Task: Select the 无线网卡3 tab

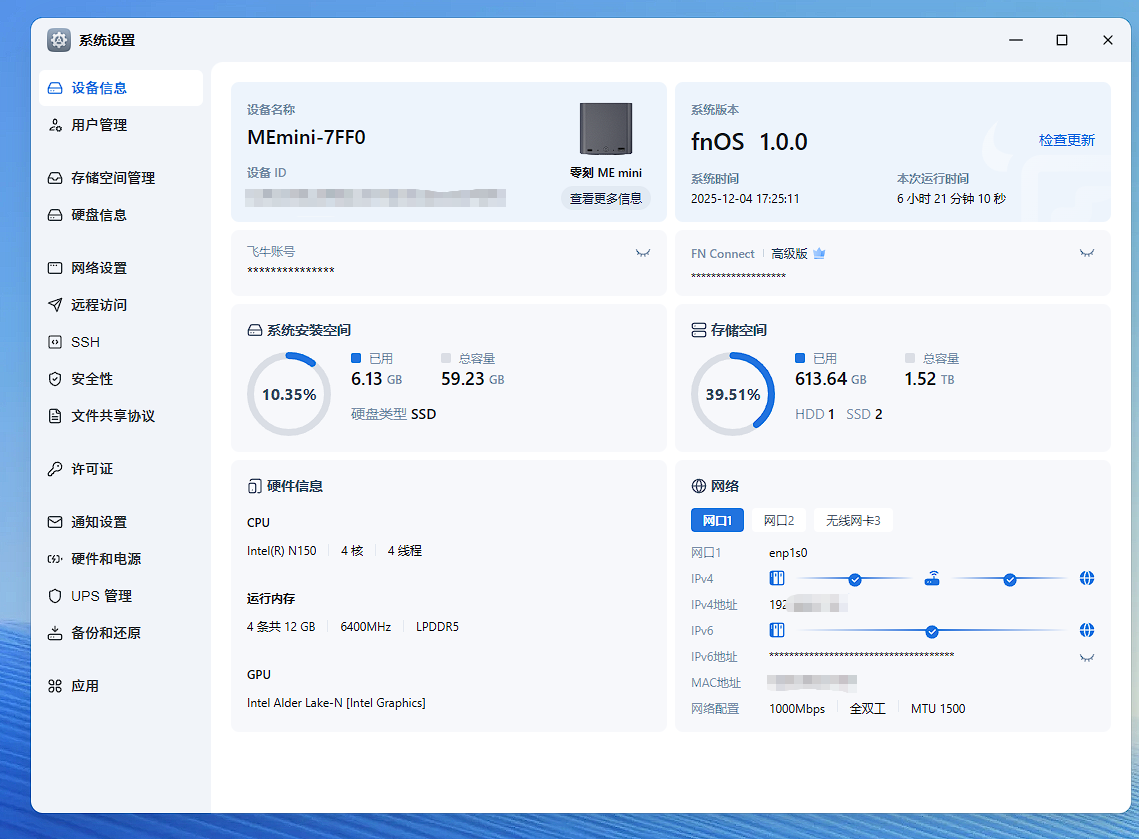Action: pyautogui.click(x=852, y=520)
